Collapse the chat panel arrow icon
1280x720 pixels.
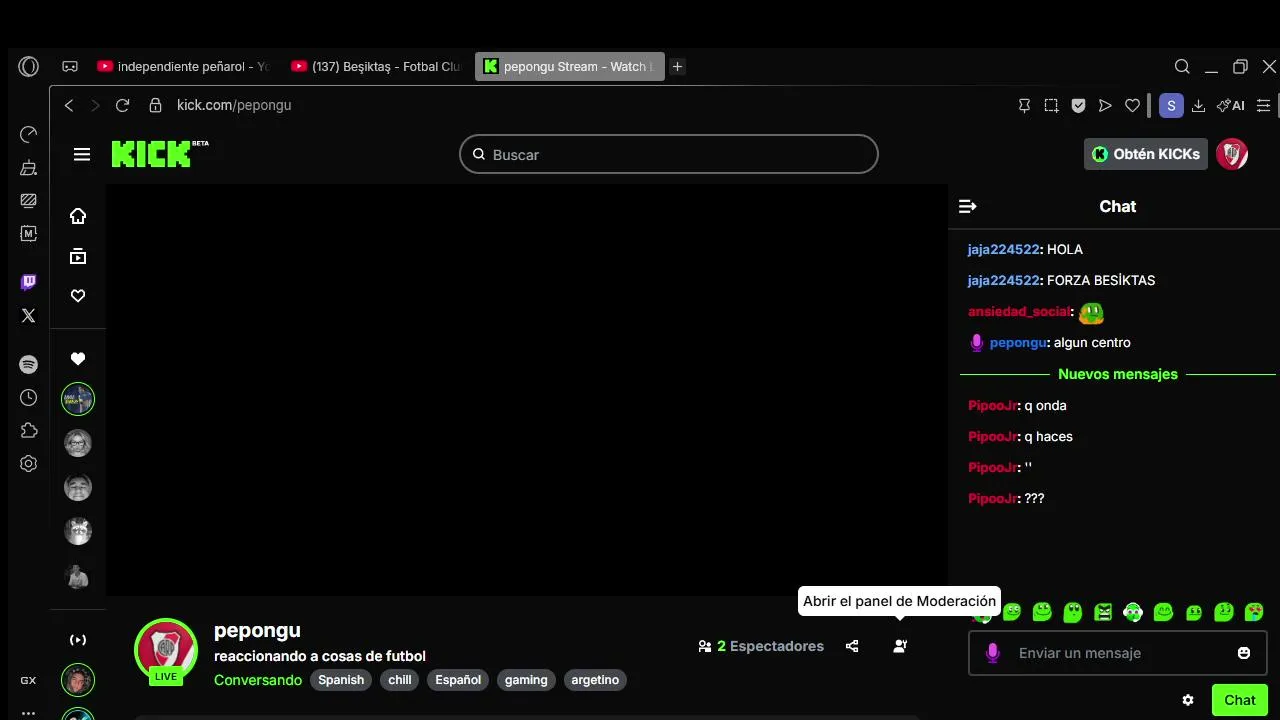point(967,206)
